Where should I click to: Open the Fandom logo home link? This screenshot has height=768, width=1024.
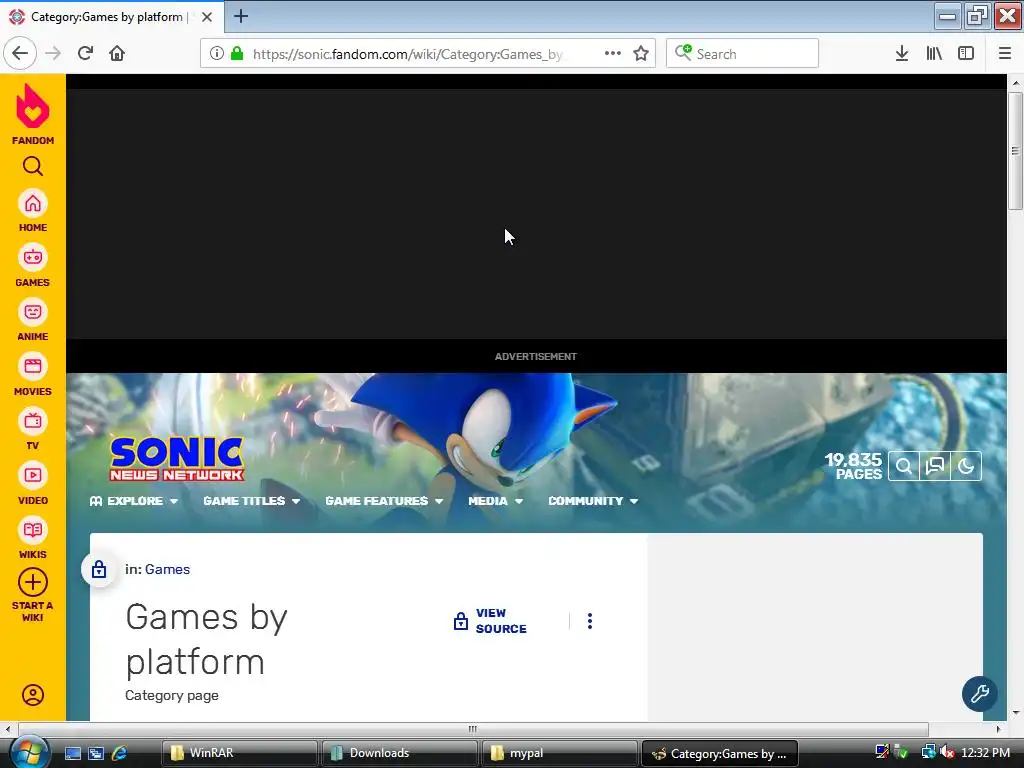point(33,114)
